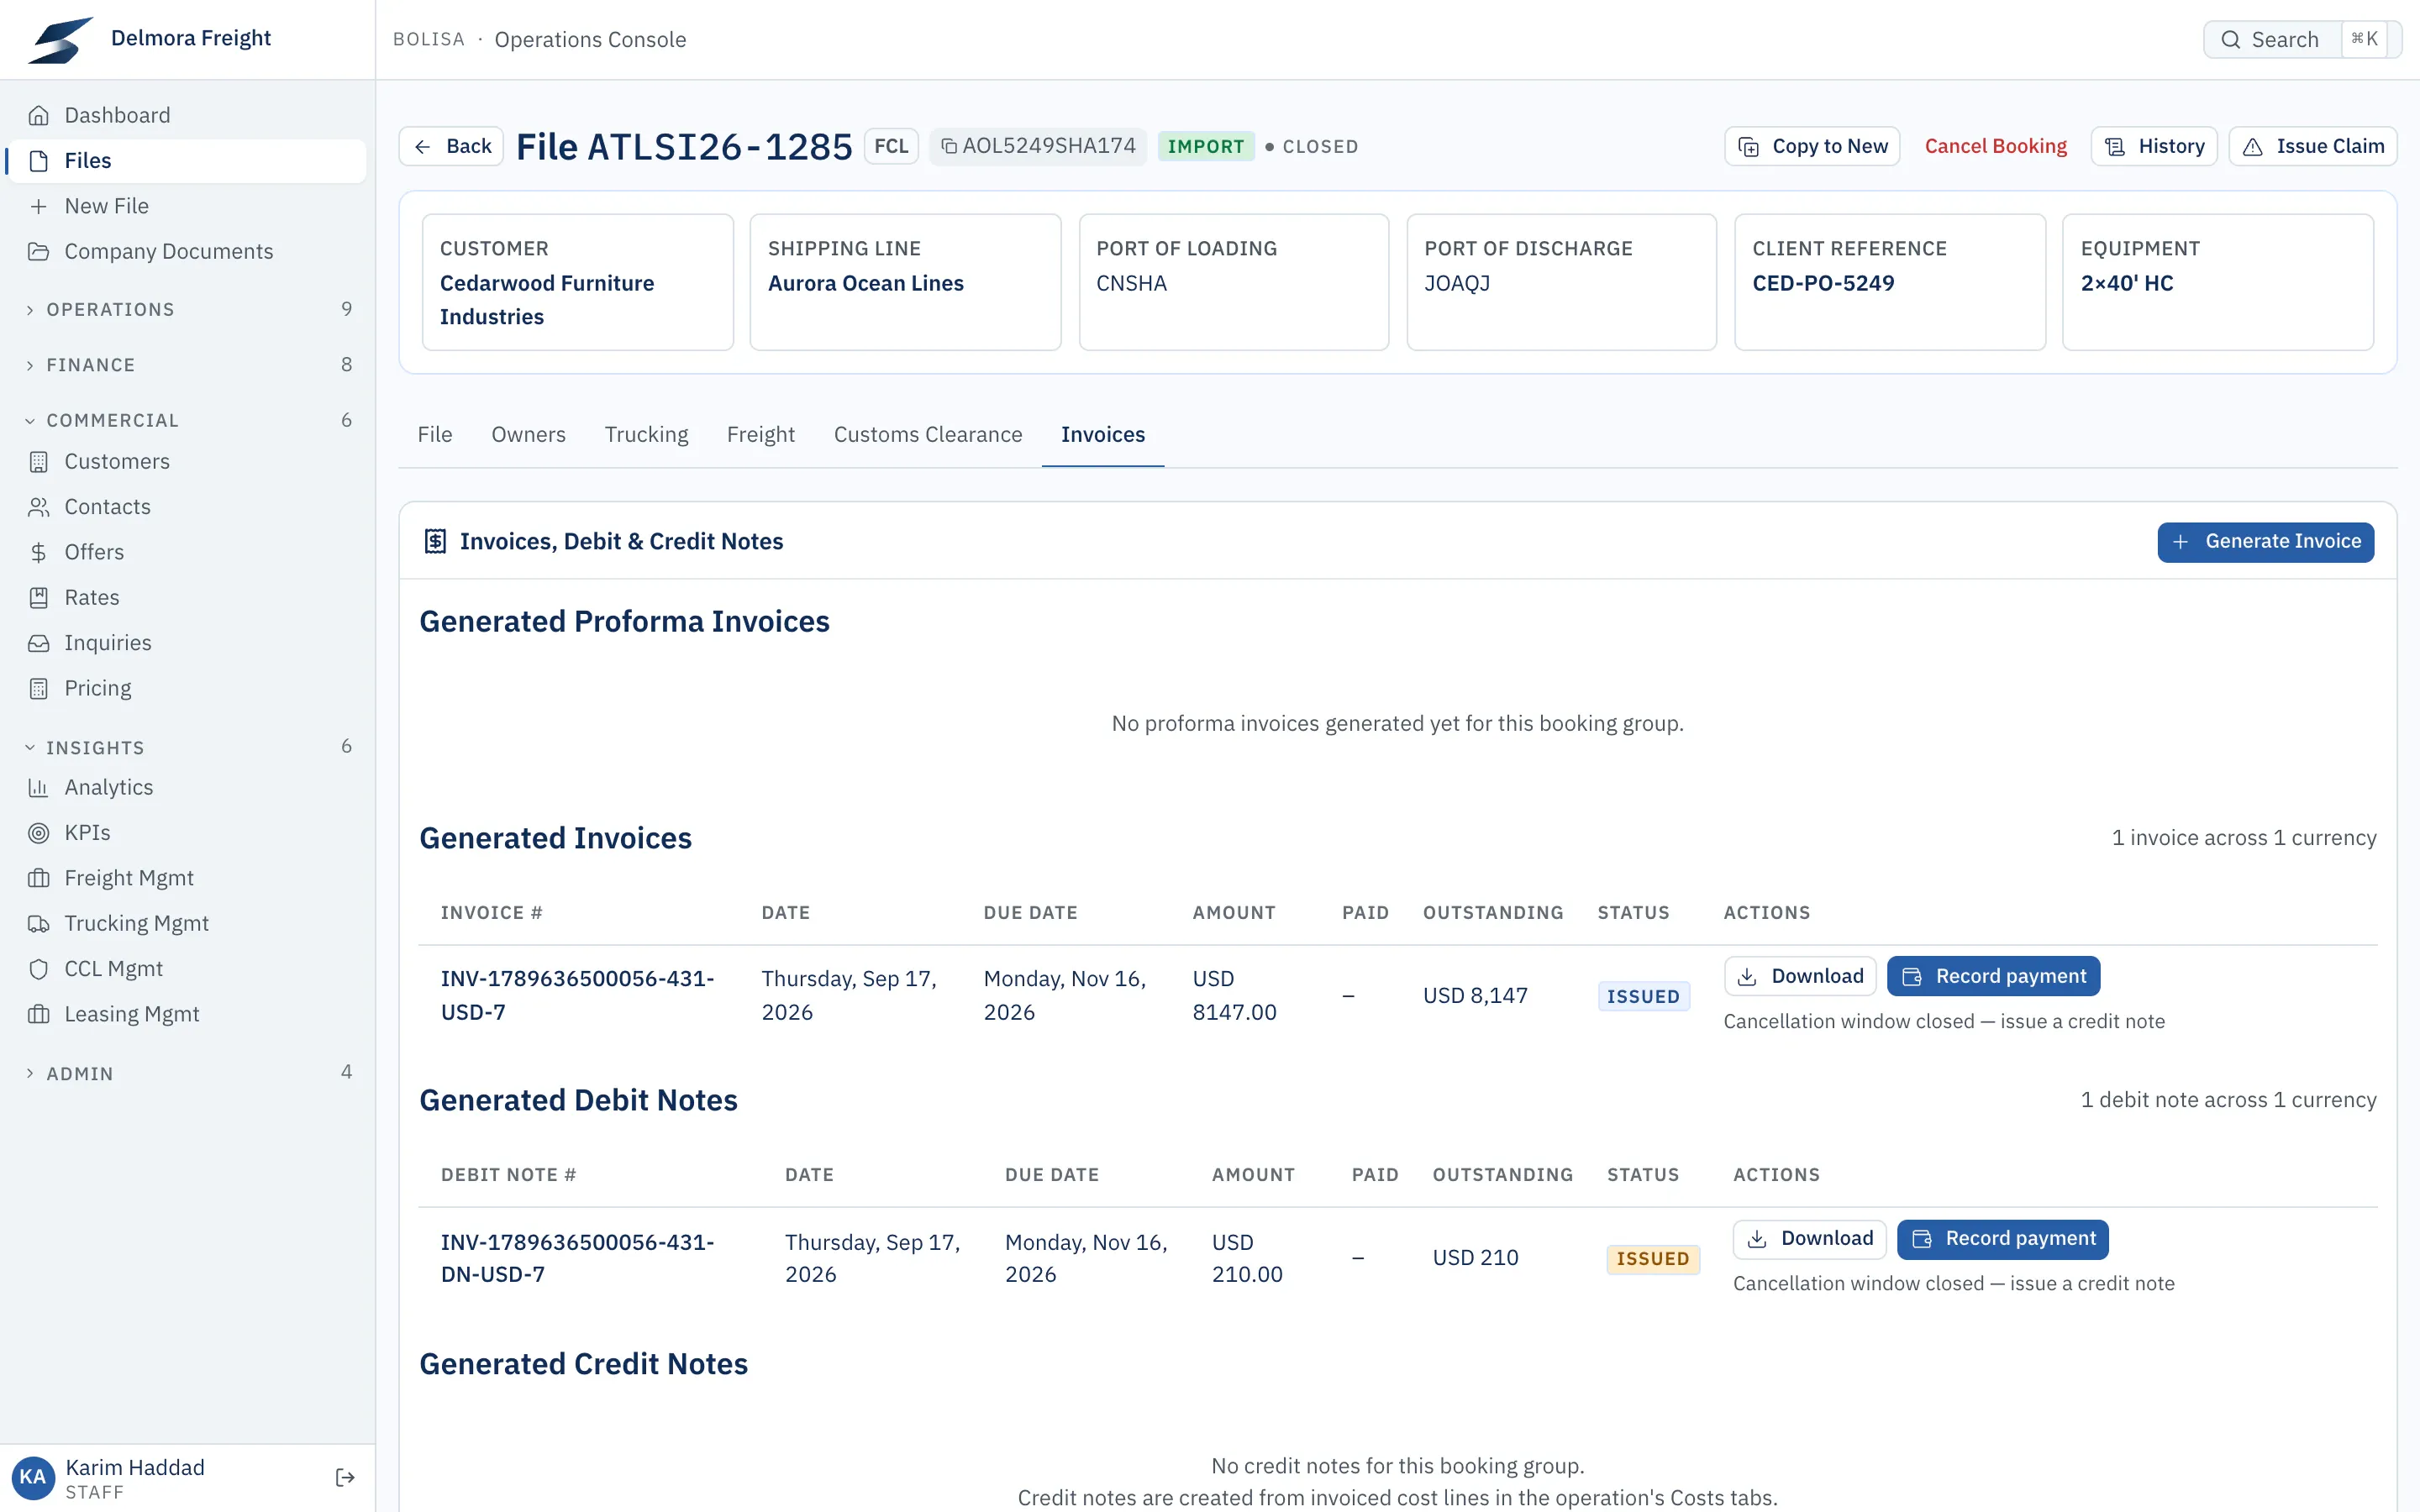
Task: Click Copy to New button
Action: (1812, 146)
